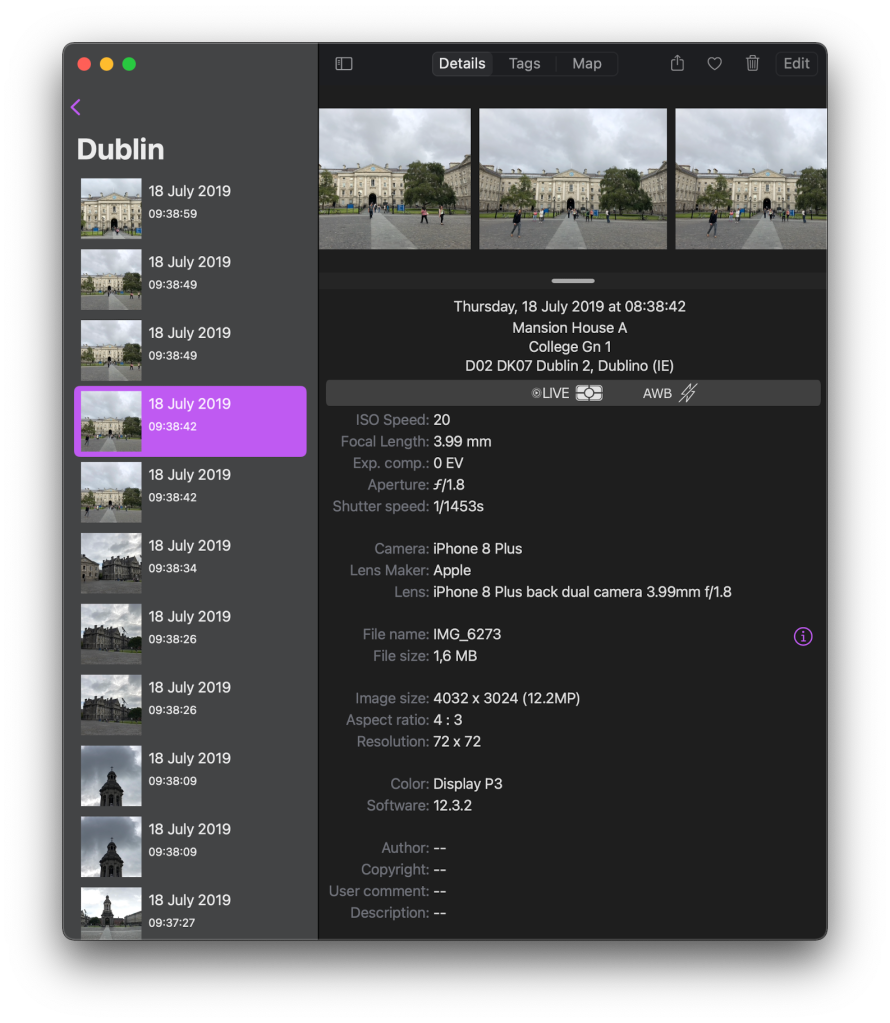Select the photo taken at 09:38:59
Image resolution: width=890 pixels, height=1023 pixels.
click(190, 208)
